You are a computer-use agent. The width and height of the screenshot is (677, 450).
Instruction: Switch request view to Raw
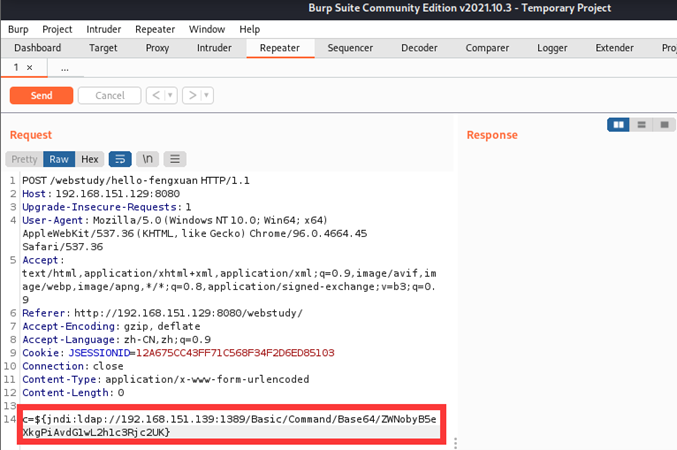59,159
